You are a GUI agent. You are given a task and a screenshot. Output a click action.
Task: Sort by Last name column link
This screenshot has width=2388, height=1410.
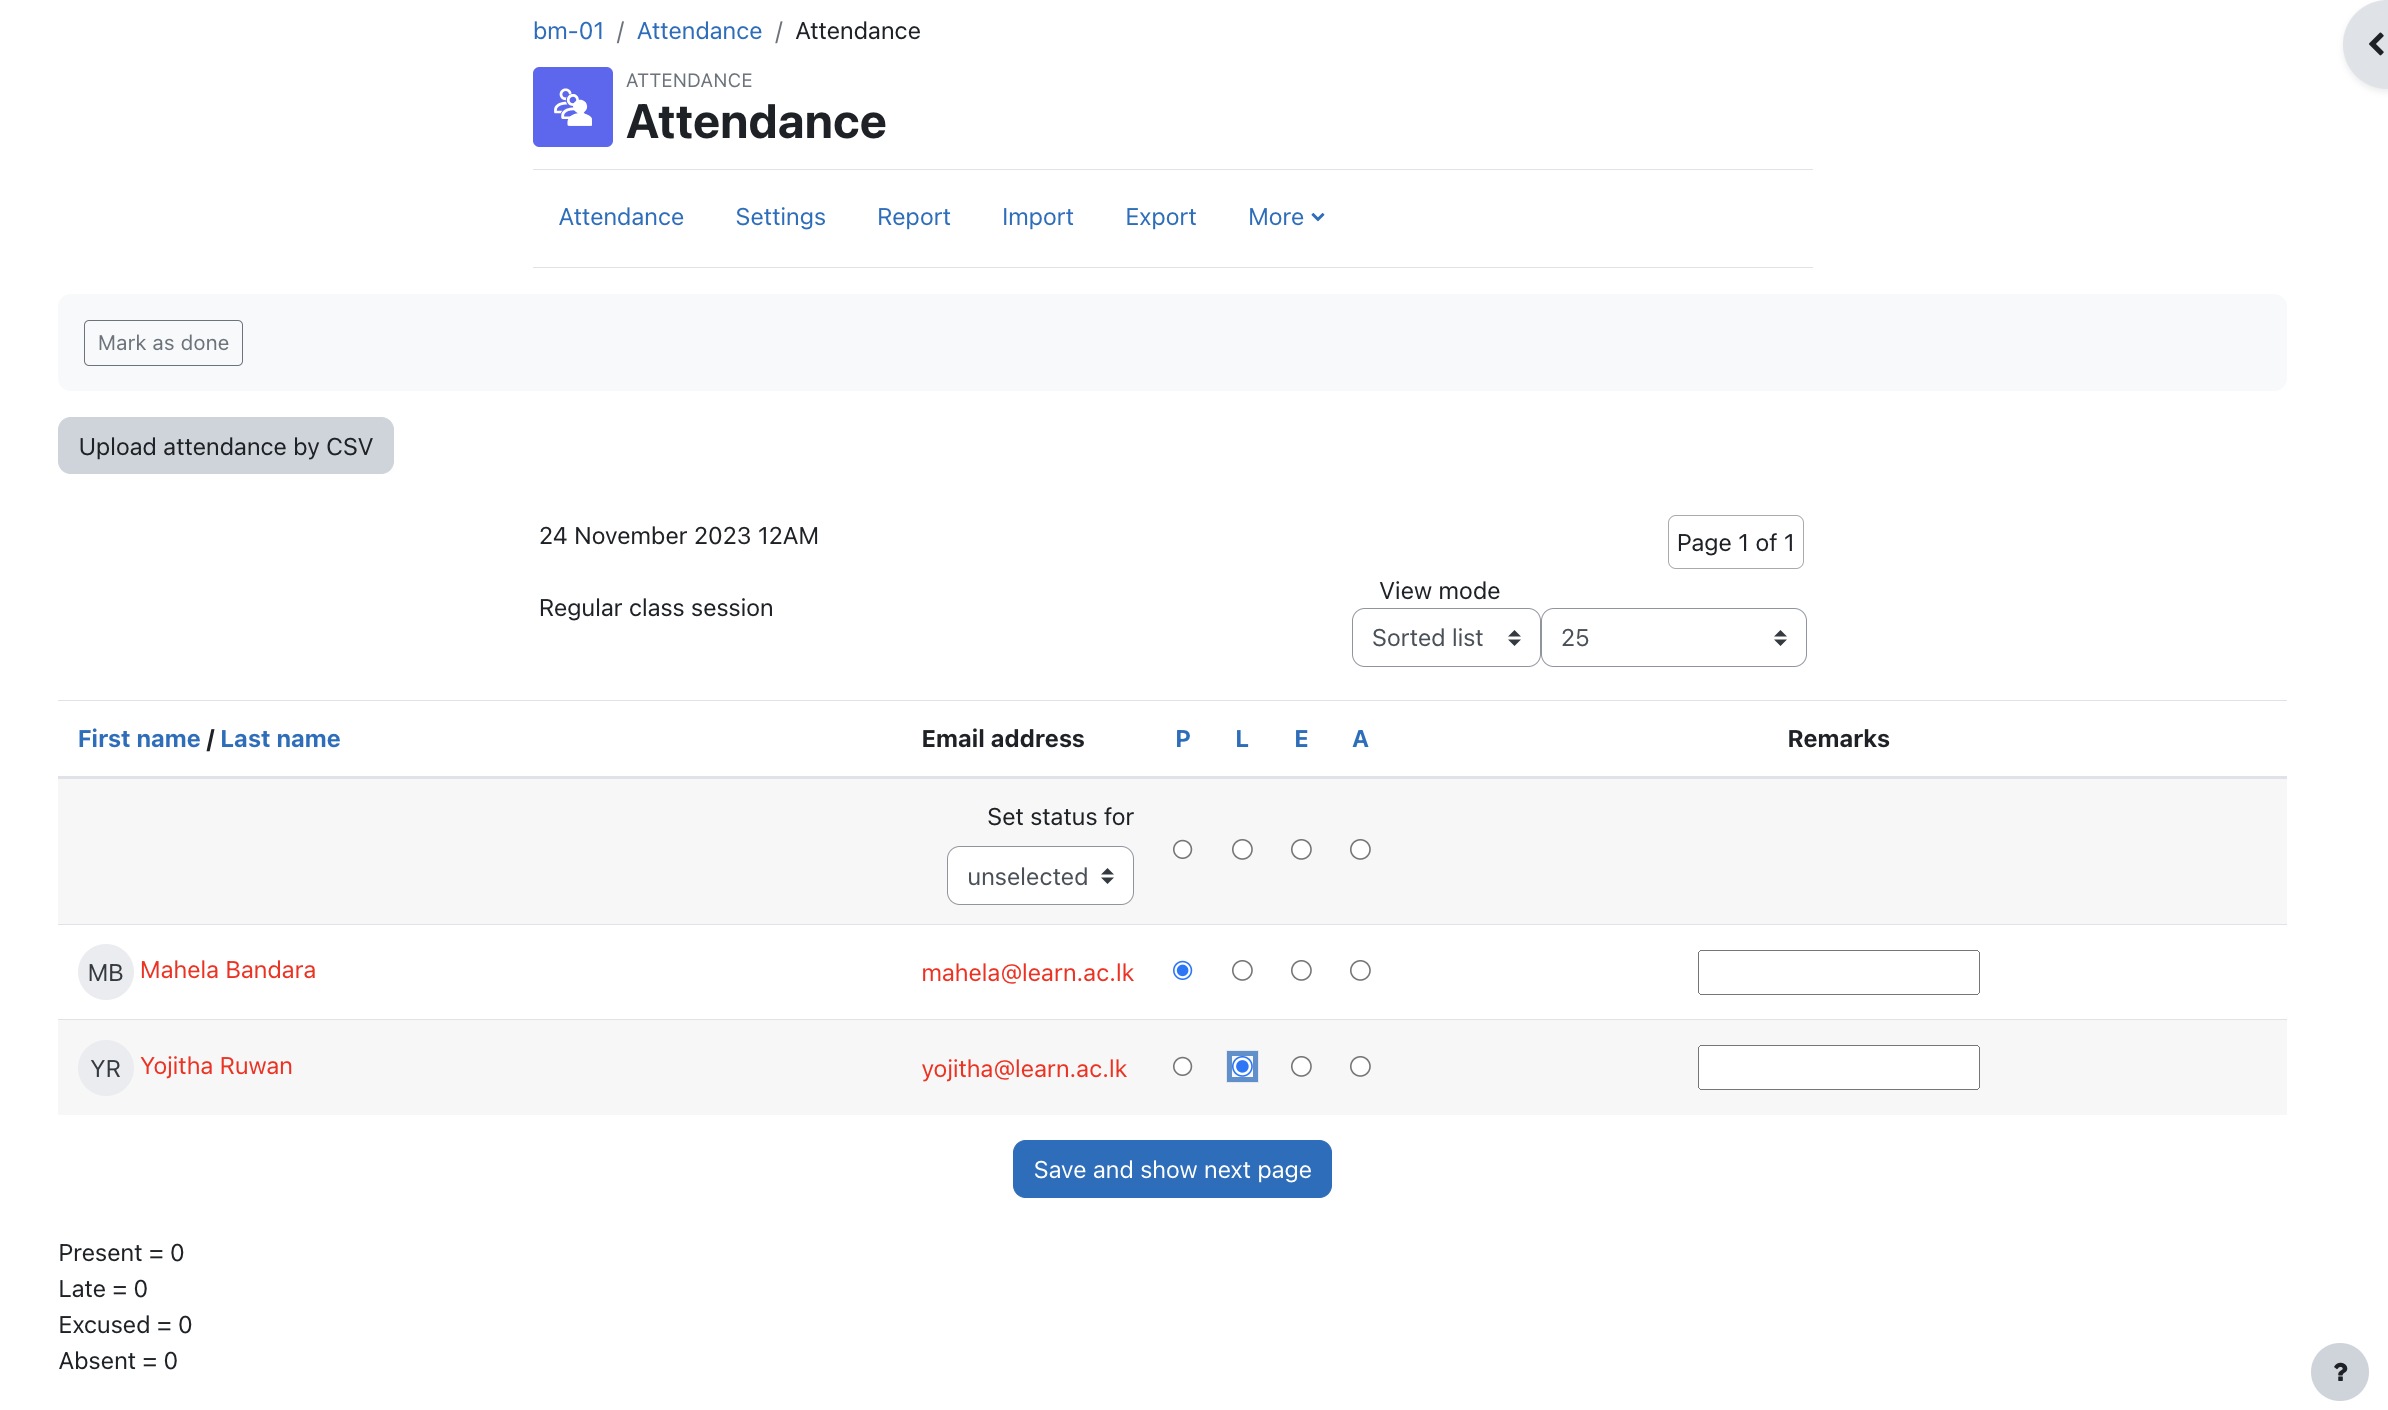point(280,739)
